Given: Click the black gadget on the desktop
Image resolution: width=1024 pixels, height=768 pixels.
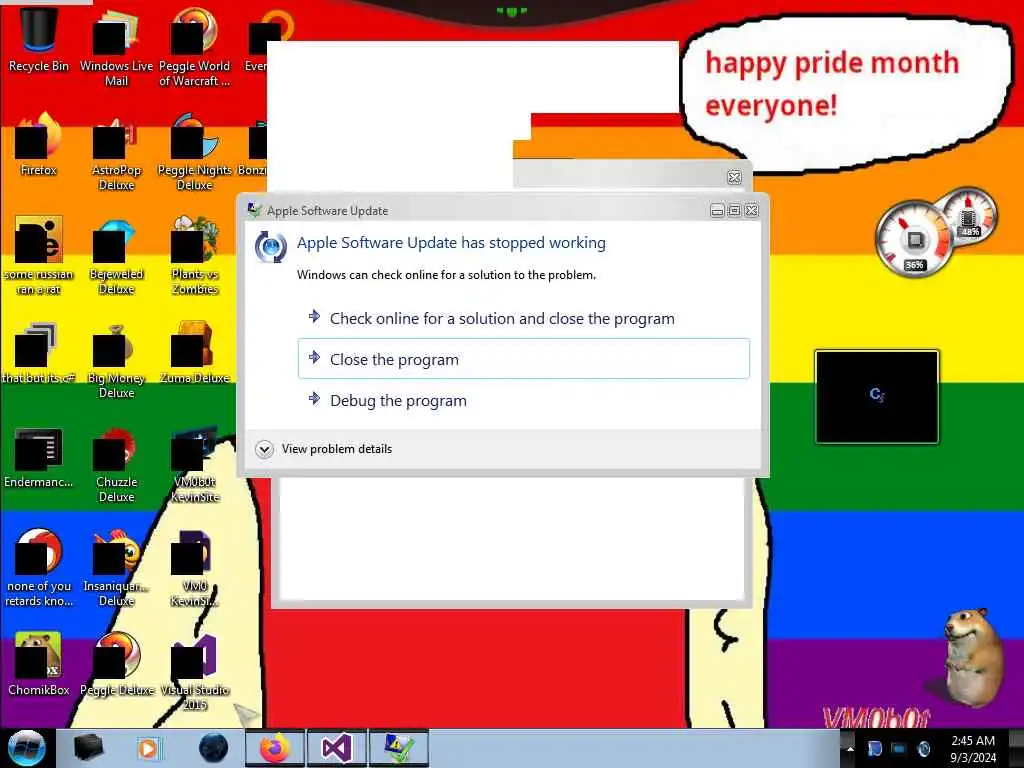Looking at the screenshot, I should pos(876,396).
